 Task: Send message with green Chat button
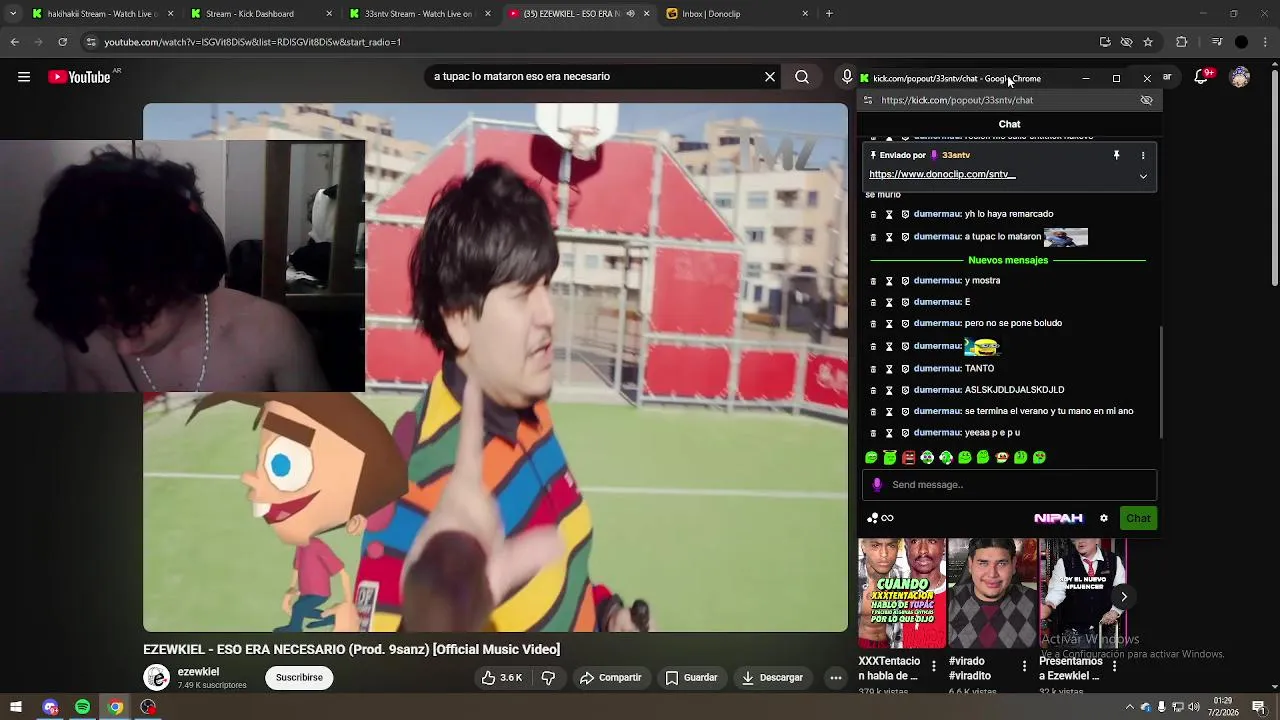(x=1138, y=518)
